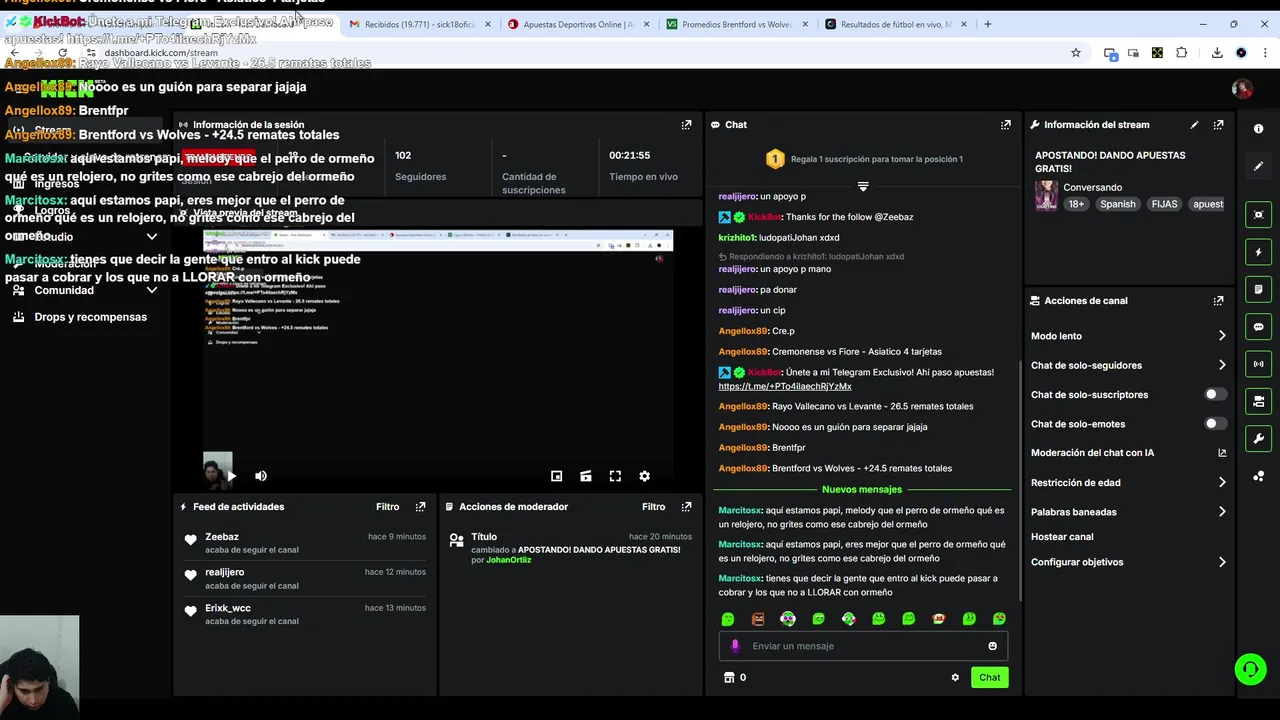Pop out the Chat panel
1280x720 pixels.
coord(1005,125)
